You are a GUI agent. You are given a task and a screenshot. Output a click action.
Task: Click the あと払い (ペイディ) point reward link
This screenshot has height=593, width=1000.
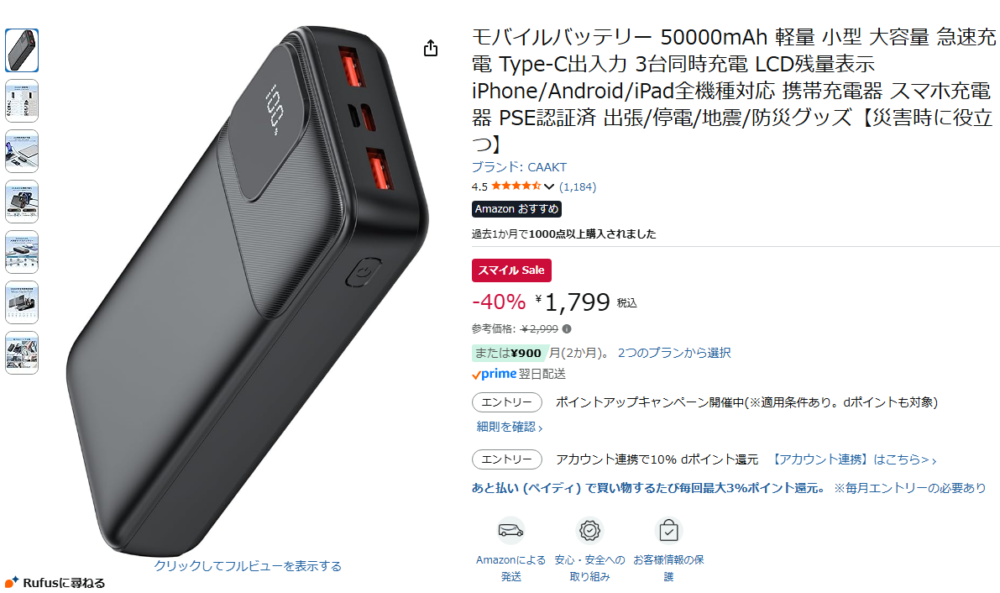649,488
